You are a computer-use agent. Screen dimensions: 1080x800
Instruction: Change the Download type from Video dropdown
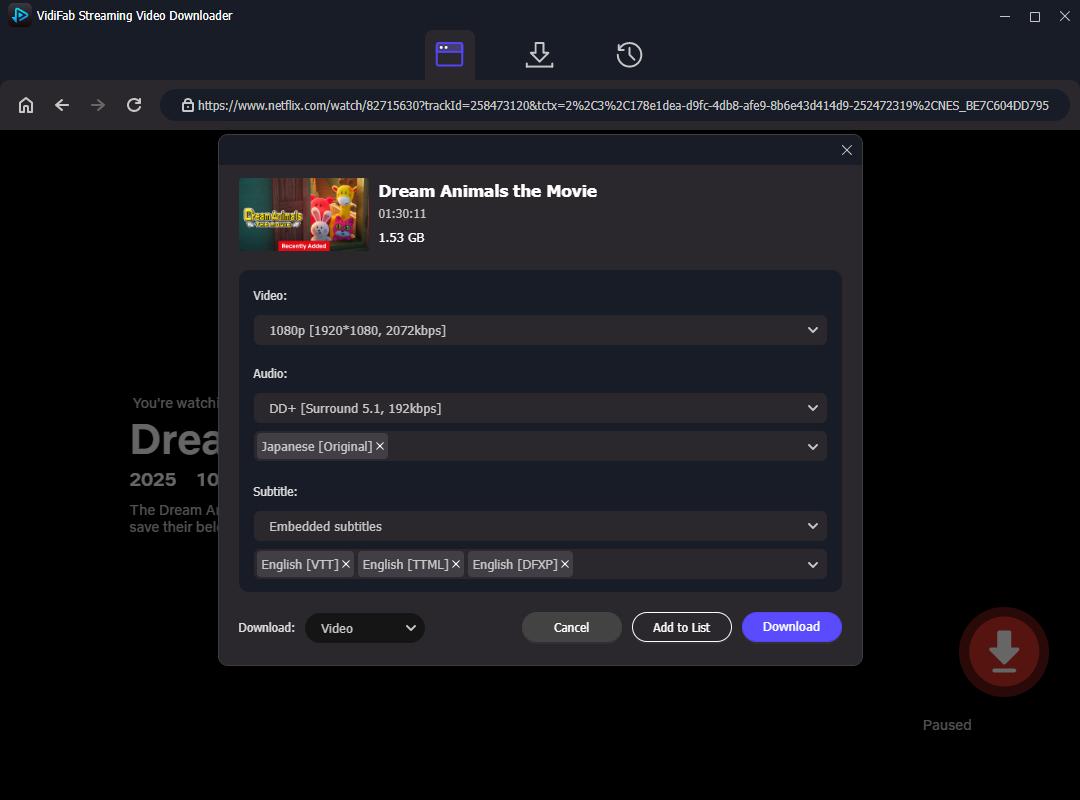tap(365, 628)
